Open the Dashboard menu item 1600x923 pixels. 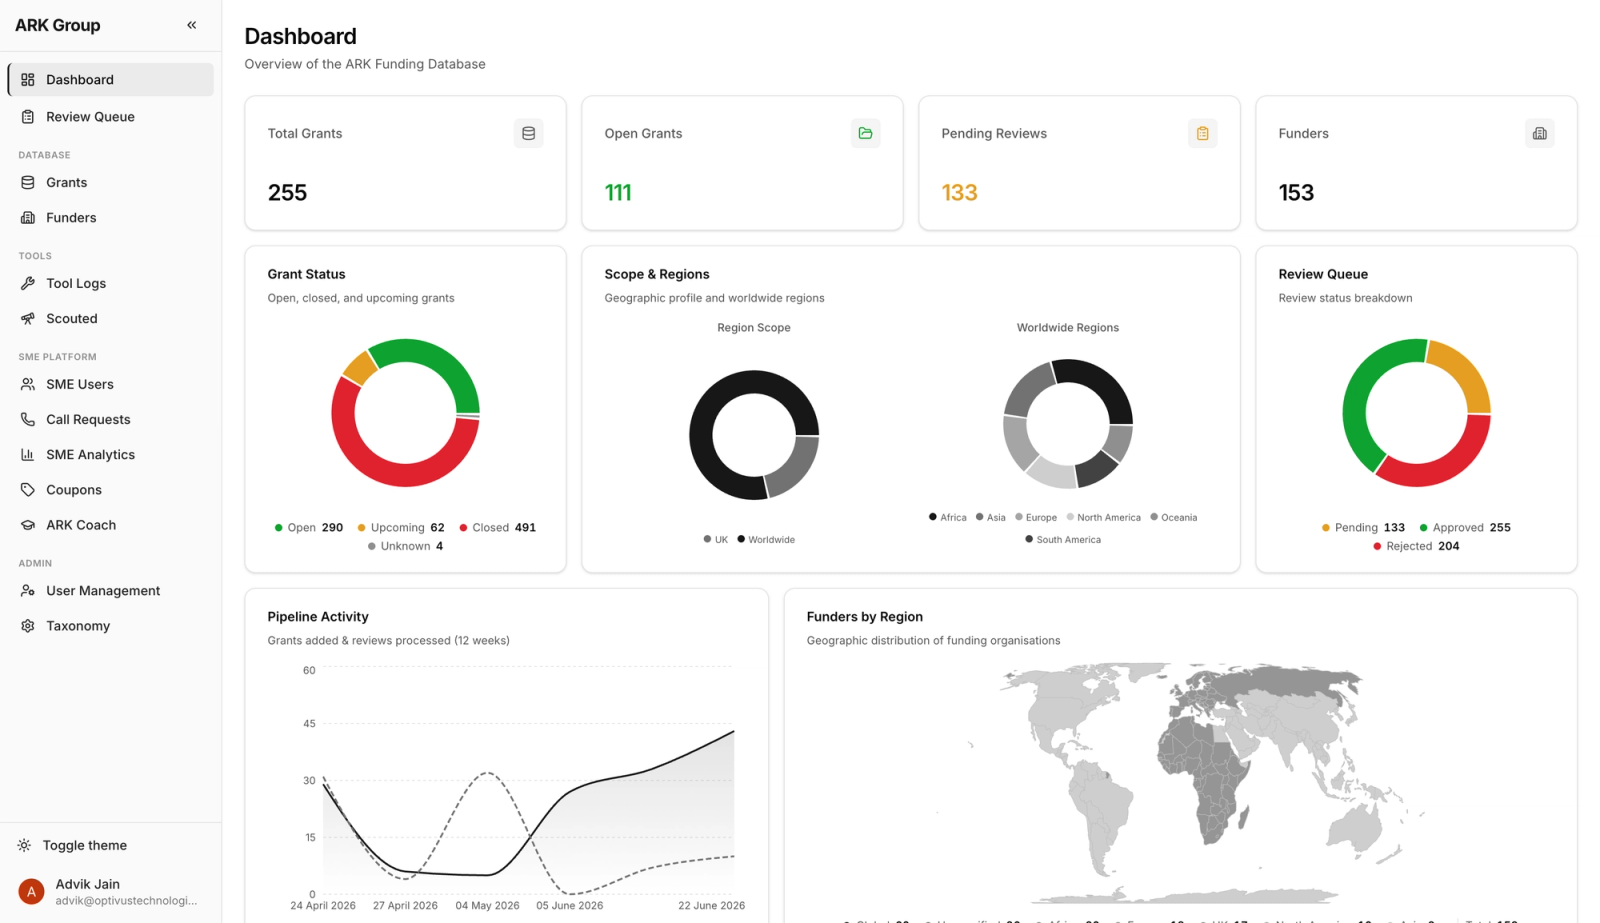110,80
